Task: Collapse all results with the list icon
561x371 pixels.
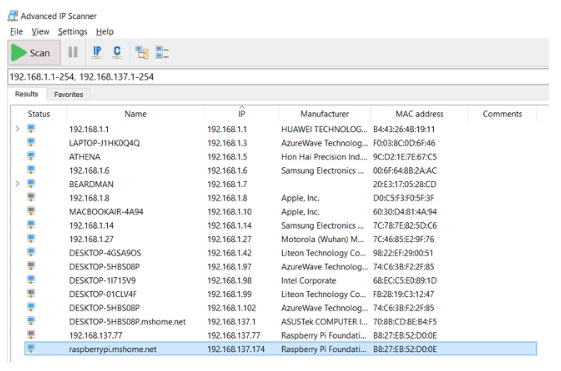Action: (x=162, y=52)
